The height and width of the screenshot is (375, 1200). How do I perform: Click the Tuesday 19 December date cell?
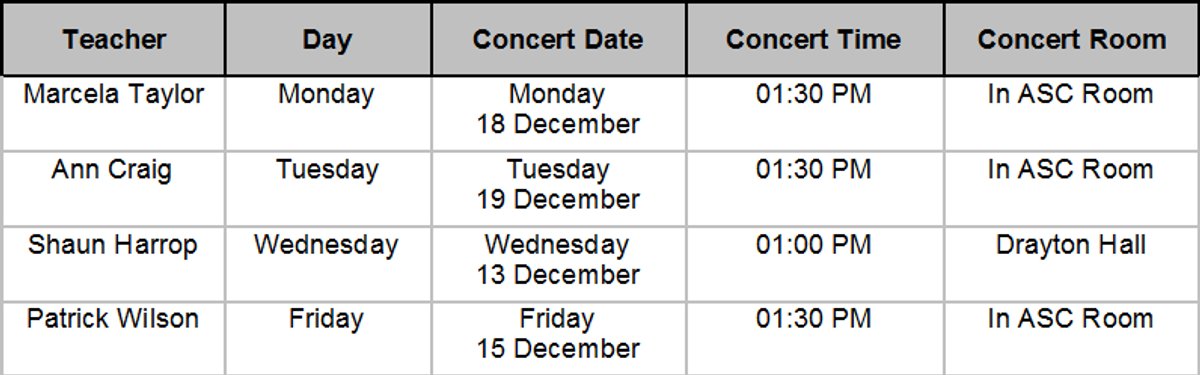click(x=559, y=189)
